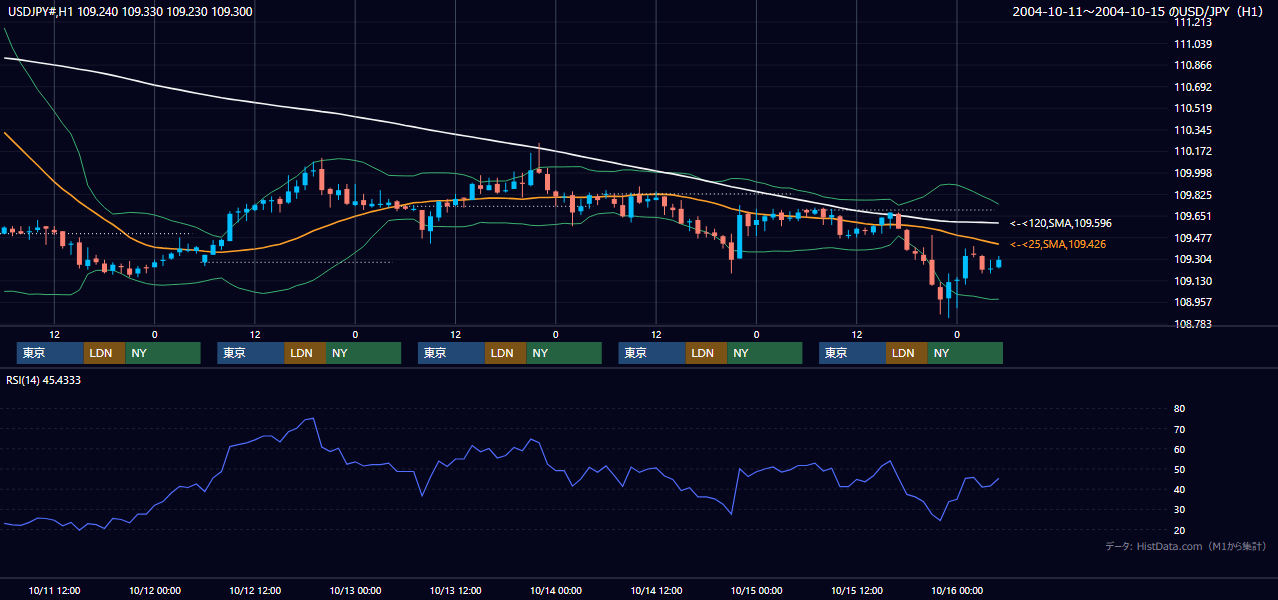This screenshot has height=600, width=1278.
Task: Click RSI scale value 20
Action: pyautogui.click(x=1179, y=530)
